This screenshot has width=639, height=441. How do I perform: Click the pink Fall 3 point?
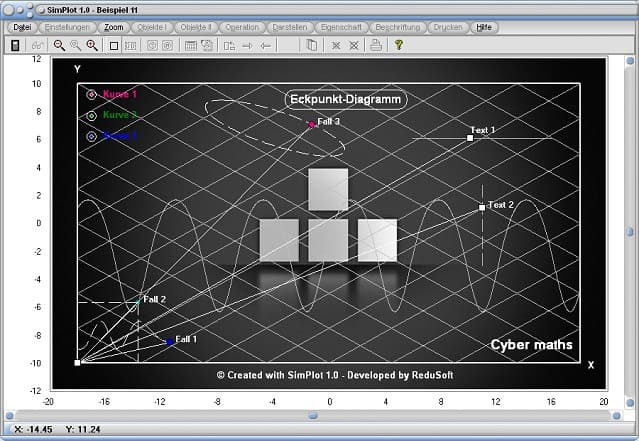tap(312, 124)
